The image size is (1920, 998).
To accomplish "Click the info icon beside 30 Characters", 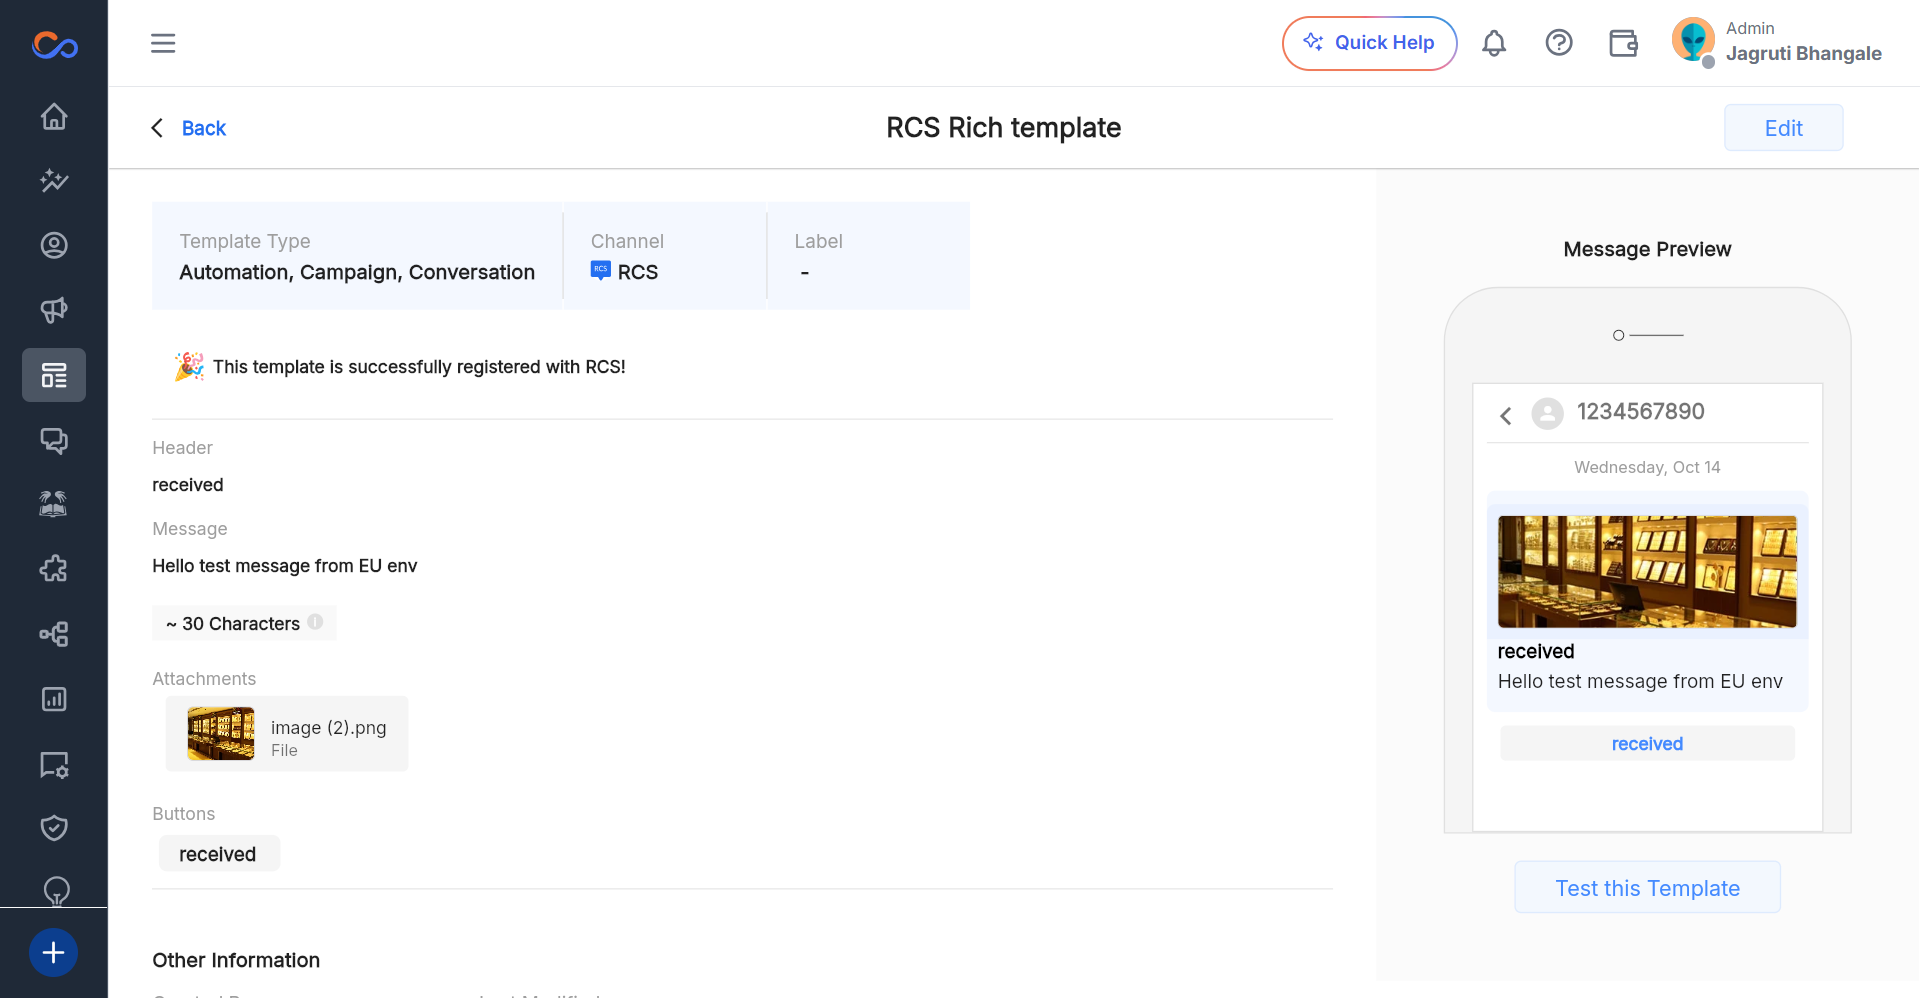I will (x=315, y=622).
